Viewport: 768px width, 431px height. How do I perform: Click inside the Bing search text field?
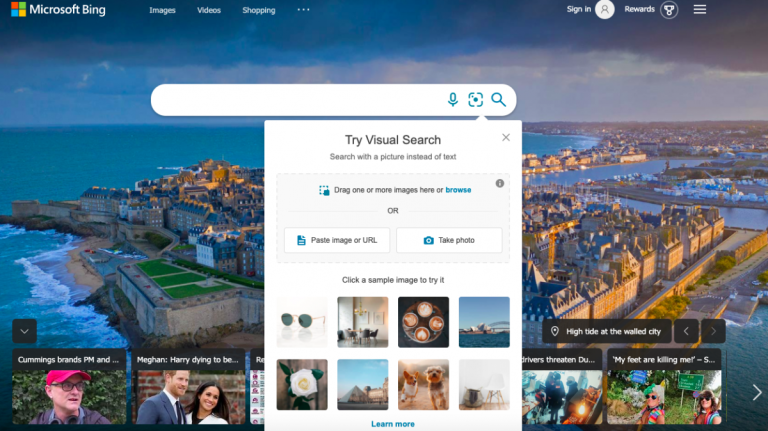tap(300, 99)
